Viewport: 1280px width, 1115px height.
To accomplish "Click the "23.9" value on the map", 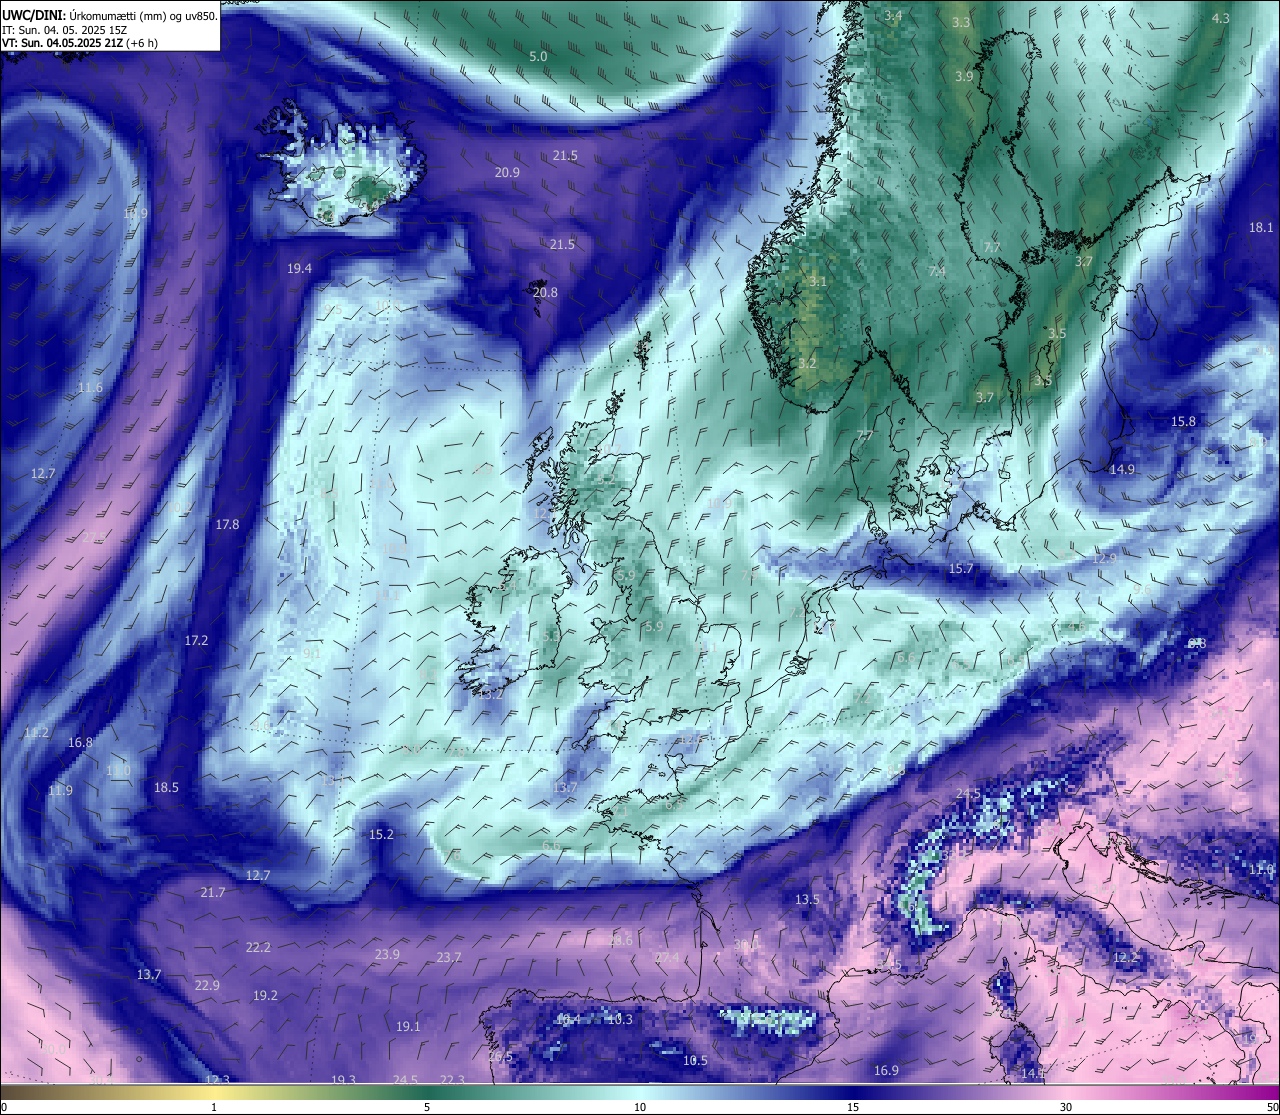I will [x=387, y=955].
